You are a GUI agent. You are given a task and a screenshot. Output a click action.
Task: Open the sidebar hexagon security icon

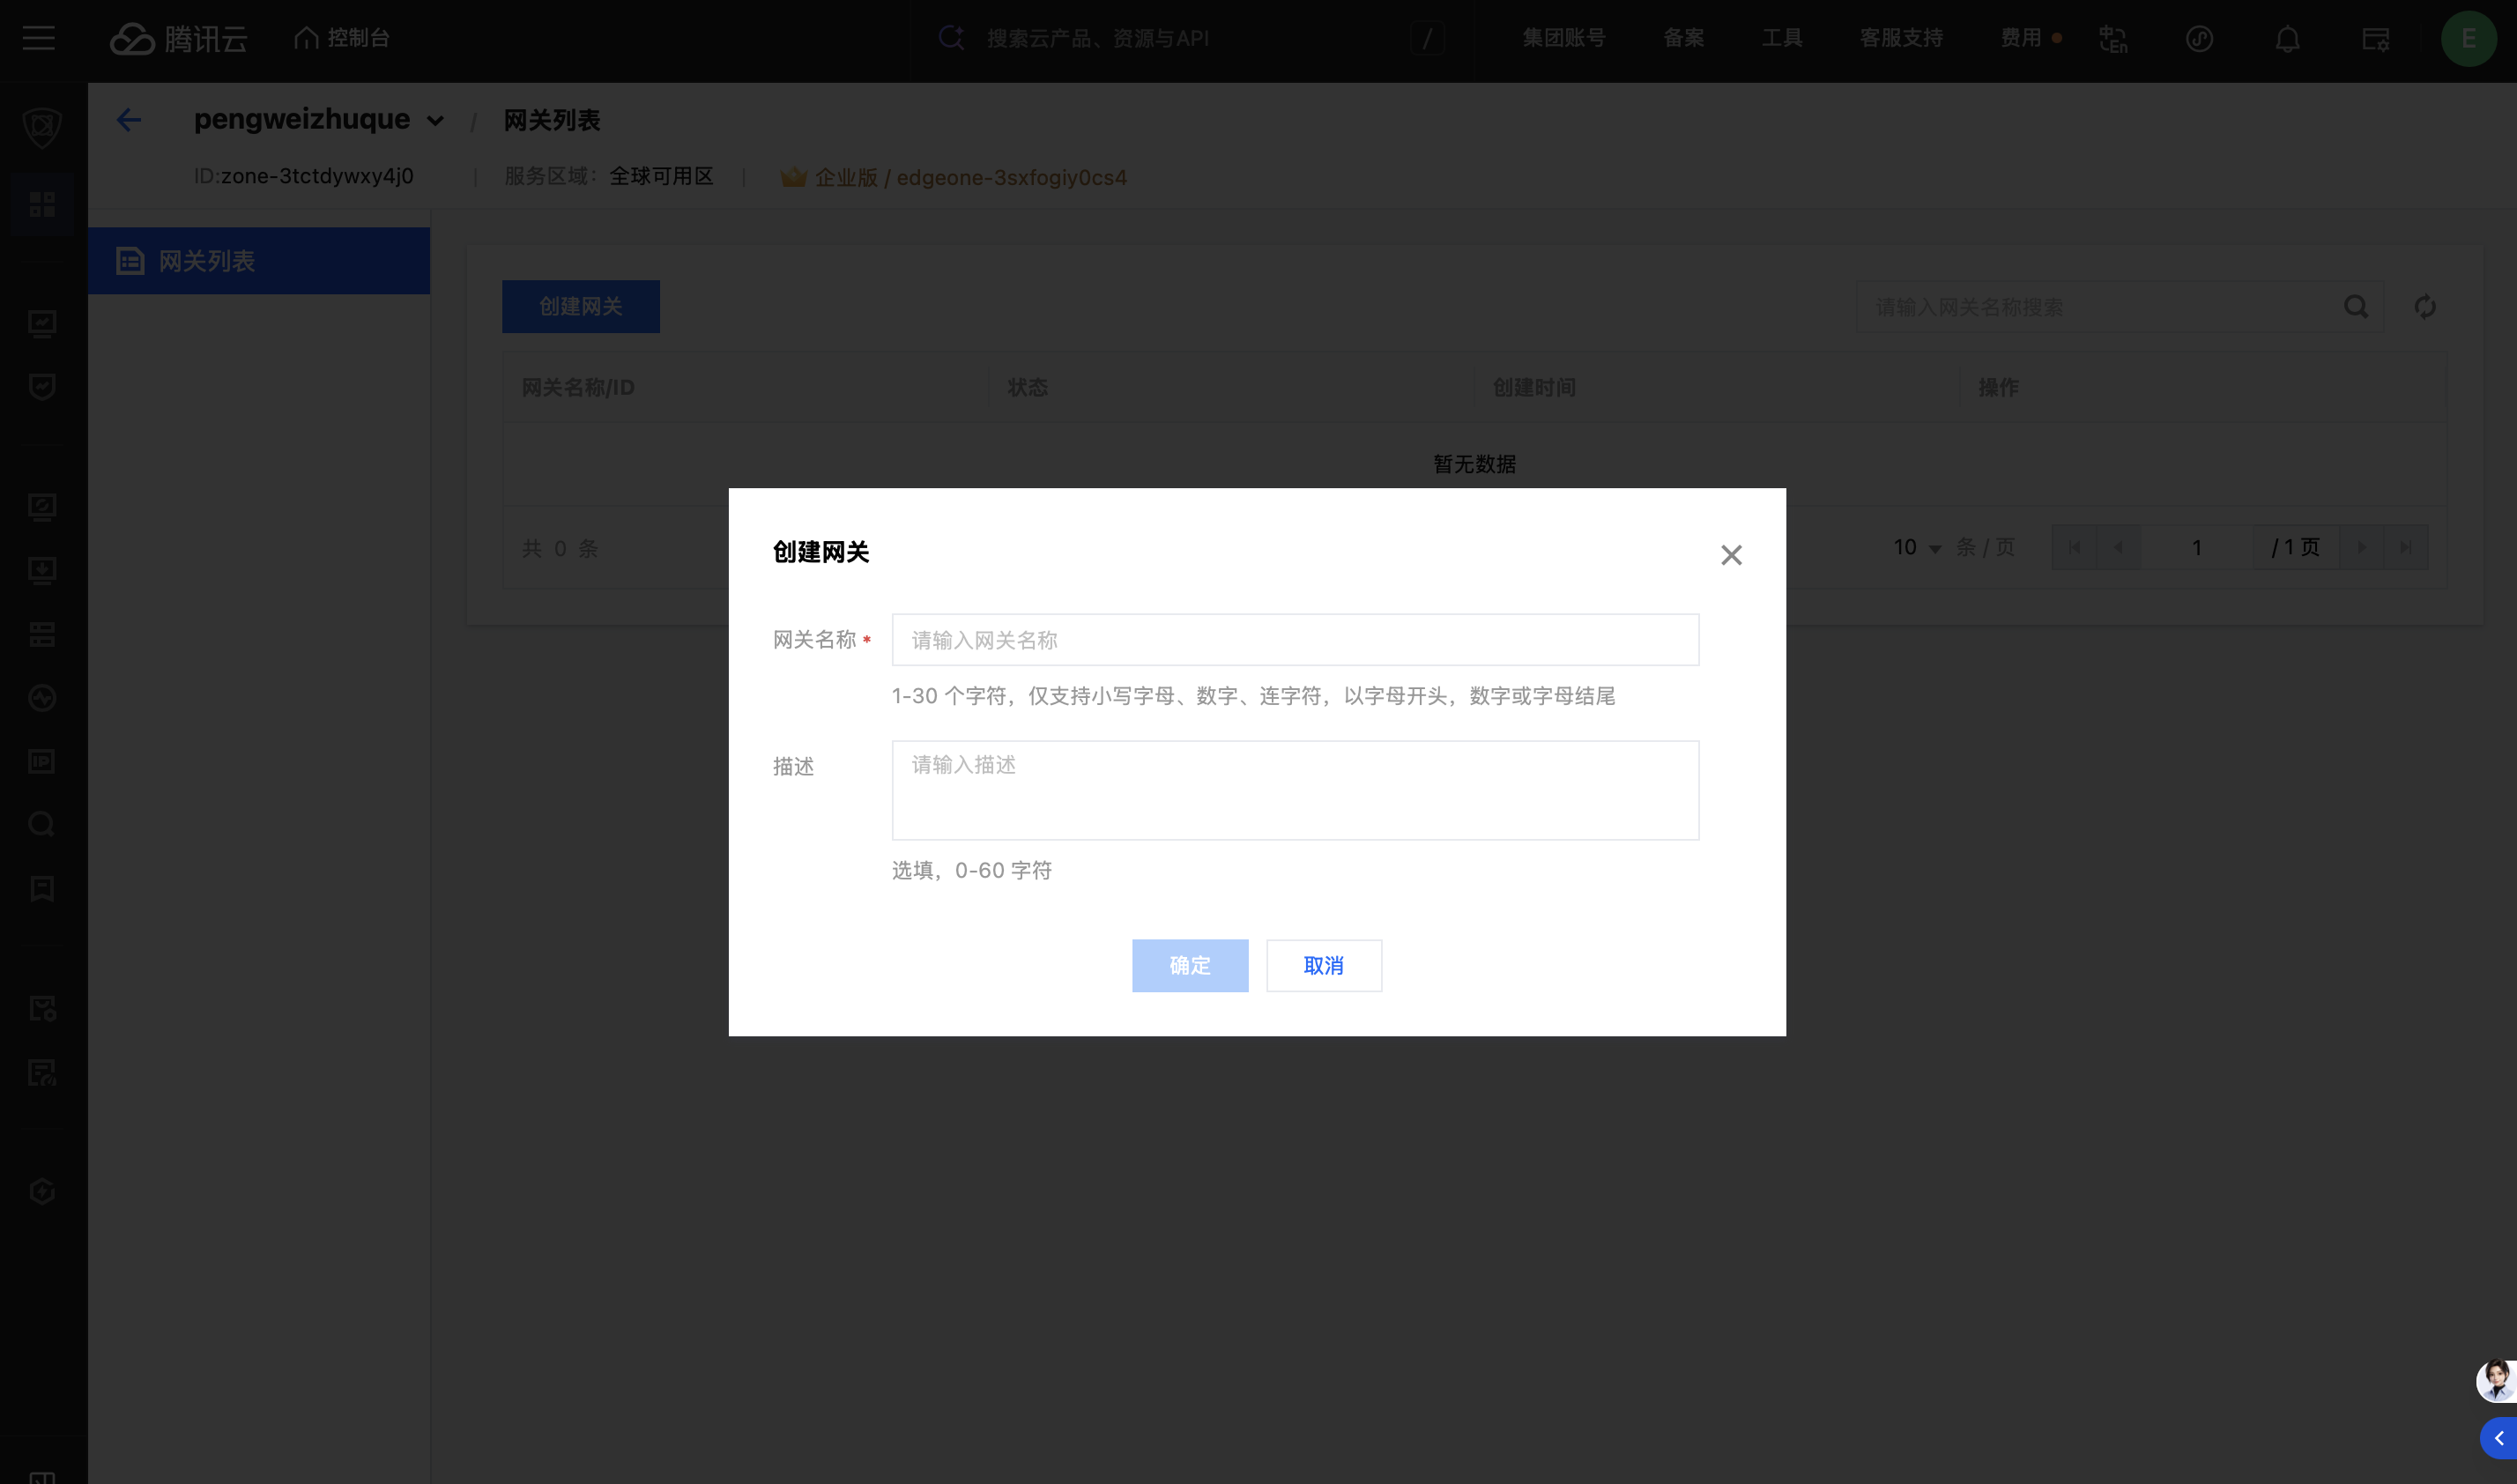pyautogui.click(x=42, y=1191)
